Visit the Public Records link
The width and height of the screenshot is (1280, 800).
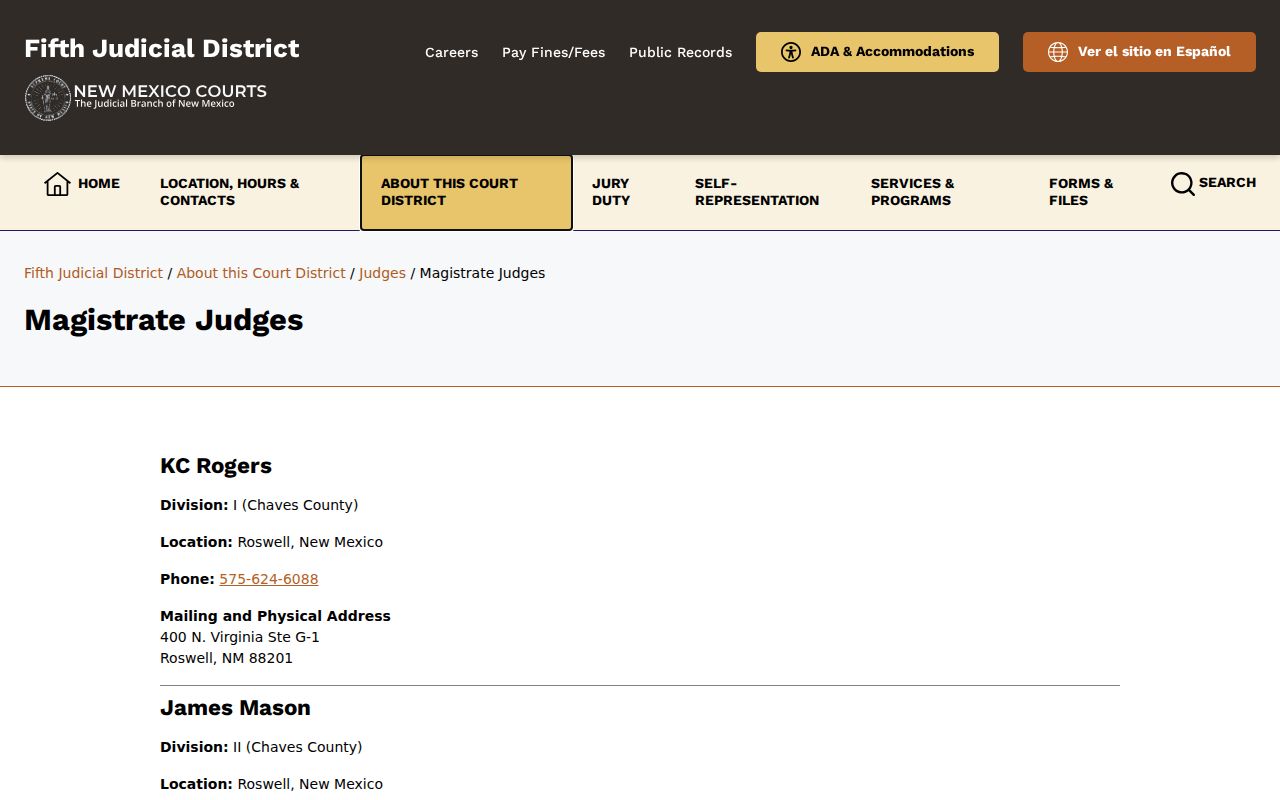[680, 52]
